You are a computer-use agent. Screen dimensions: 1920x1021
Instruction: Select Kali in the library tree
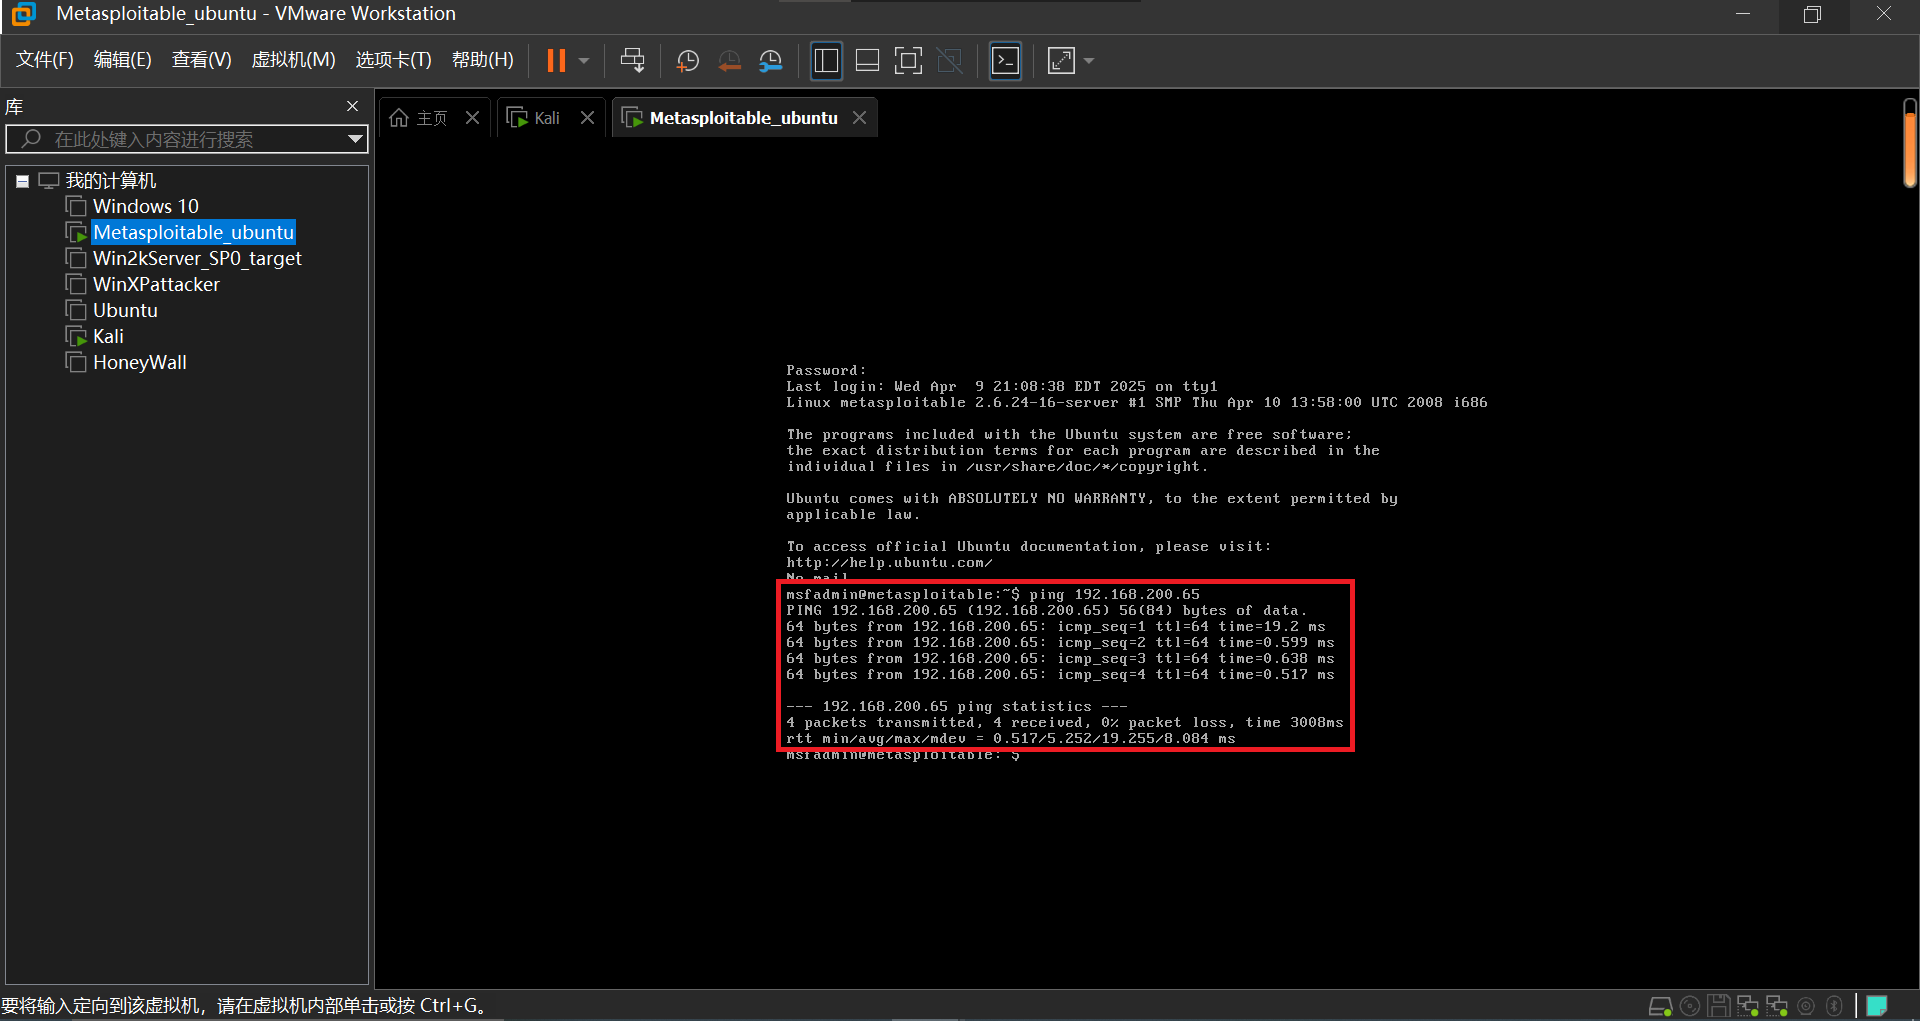pos(108,336)
